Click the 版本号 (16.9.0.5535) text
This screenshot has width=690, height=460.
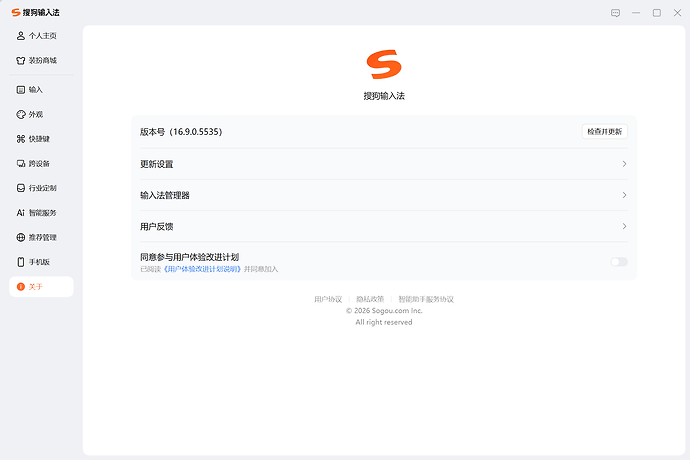181,132
